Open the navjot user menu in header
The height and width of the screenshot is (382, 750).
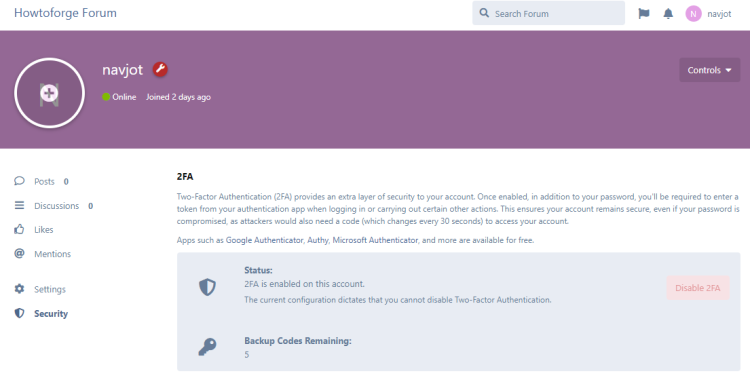(708, 14)
